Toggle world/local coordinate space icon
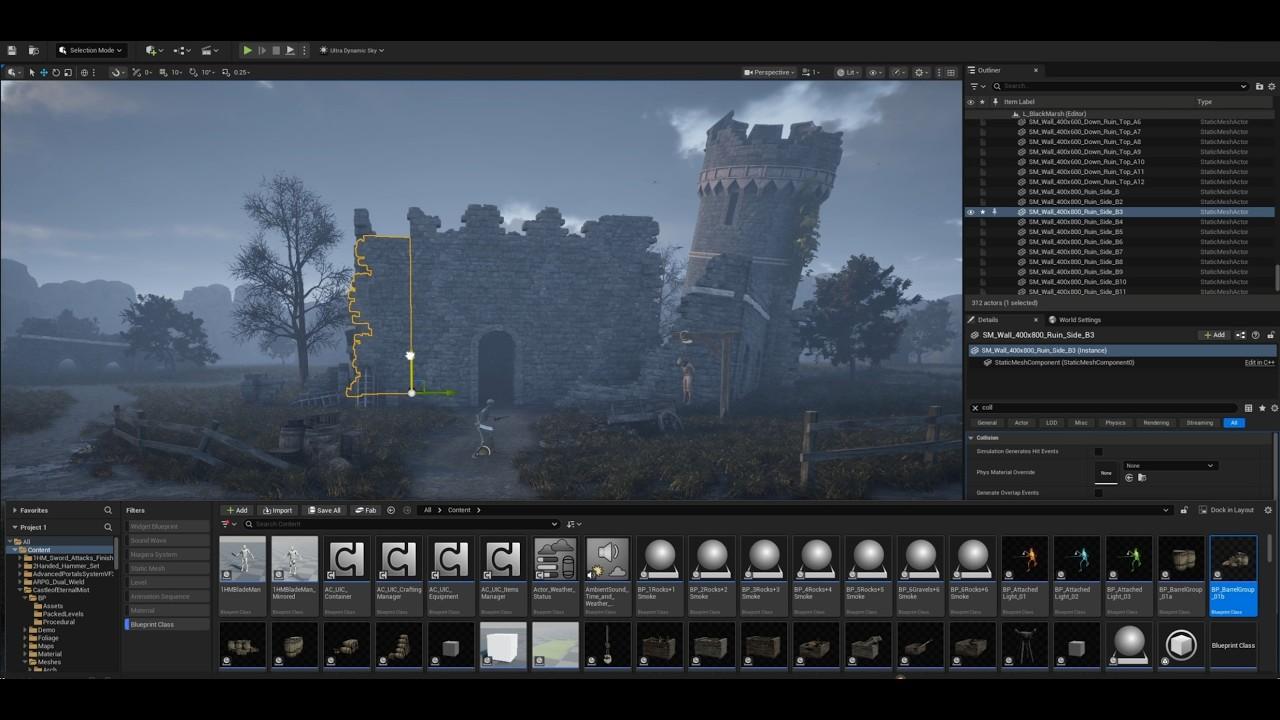The height and width of the screenshot is (720, 1280). [x=85, y=72]
